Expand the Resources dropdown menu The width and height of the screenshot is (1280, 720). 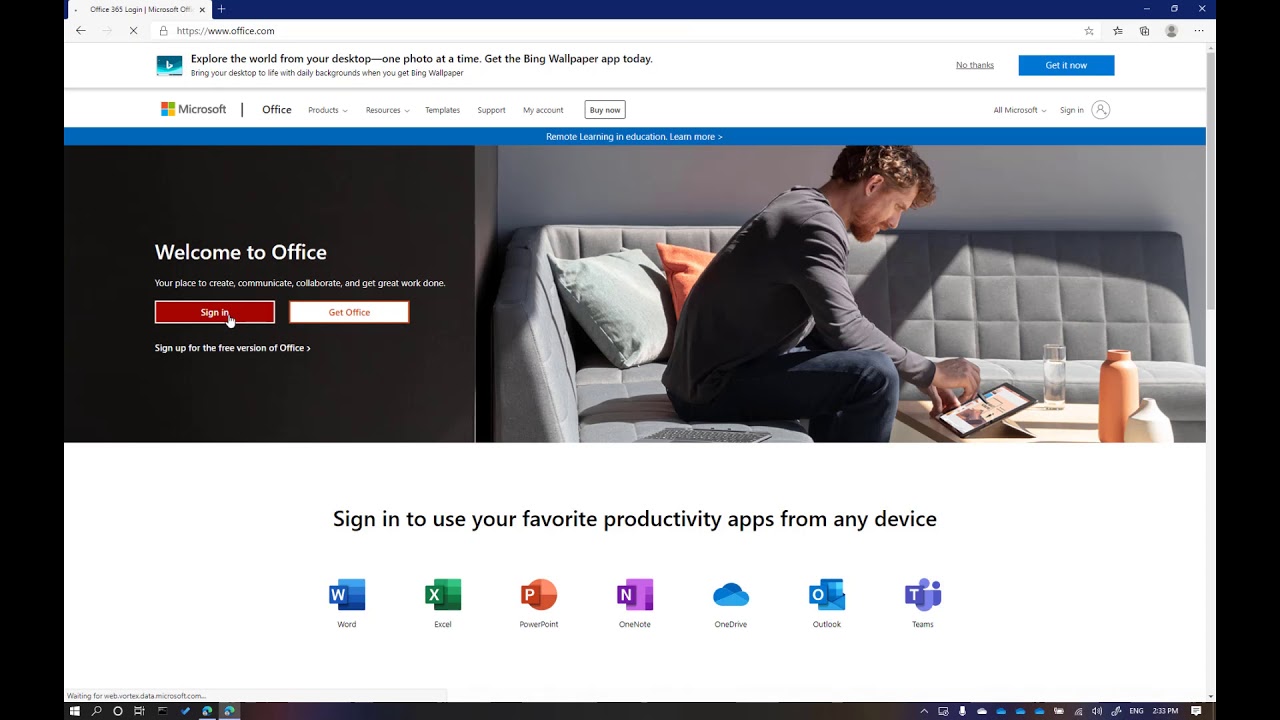point(387,110)
